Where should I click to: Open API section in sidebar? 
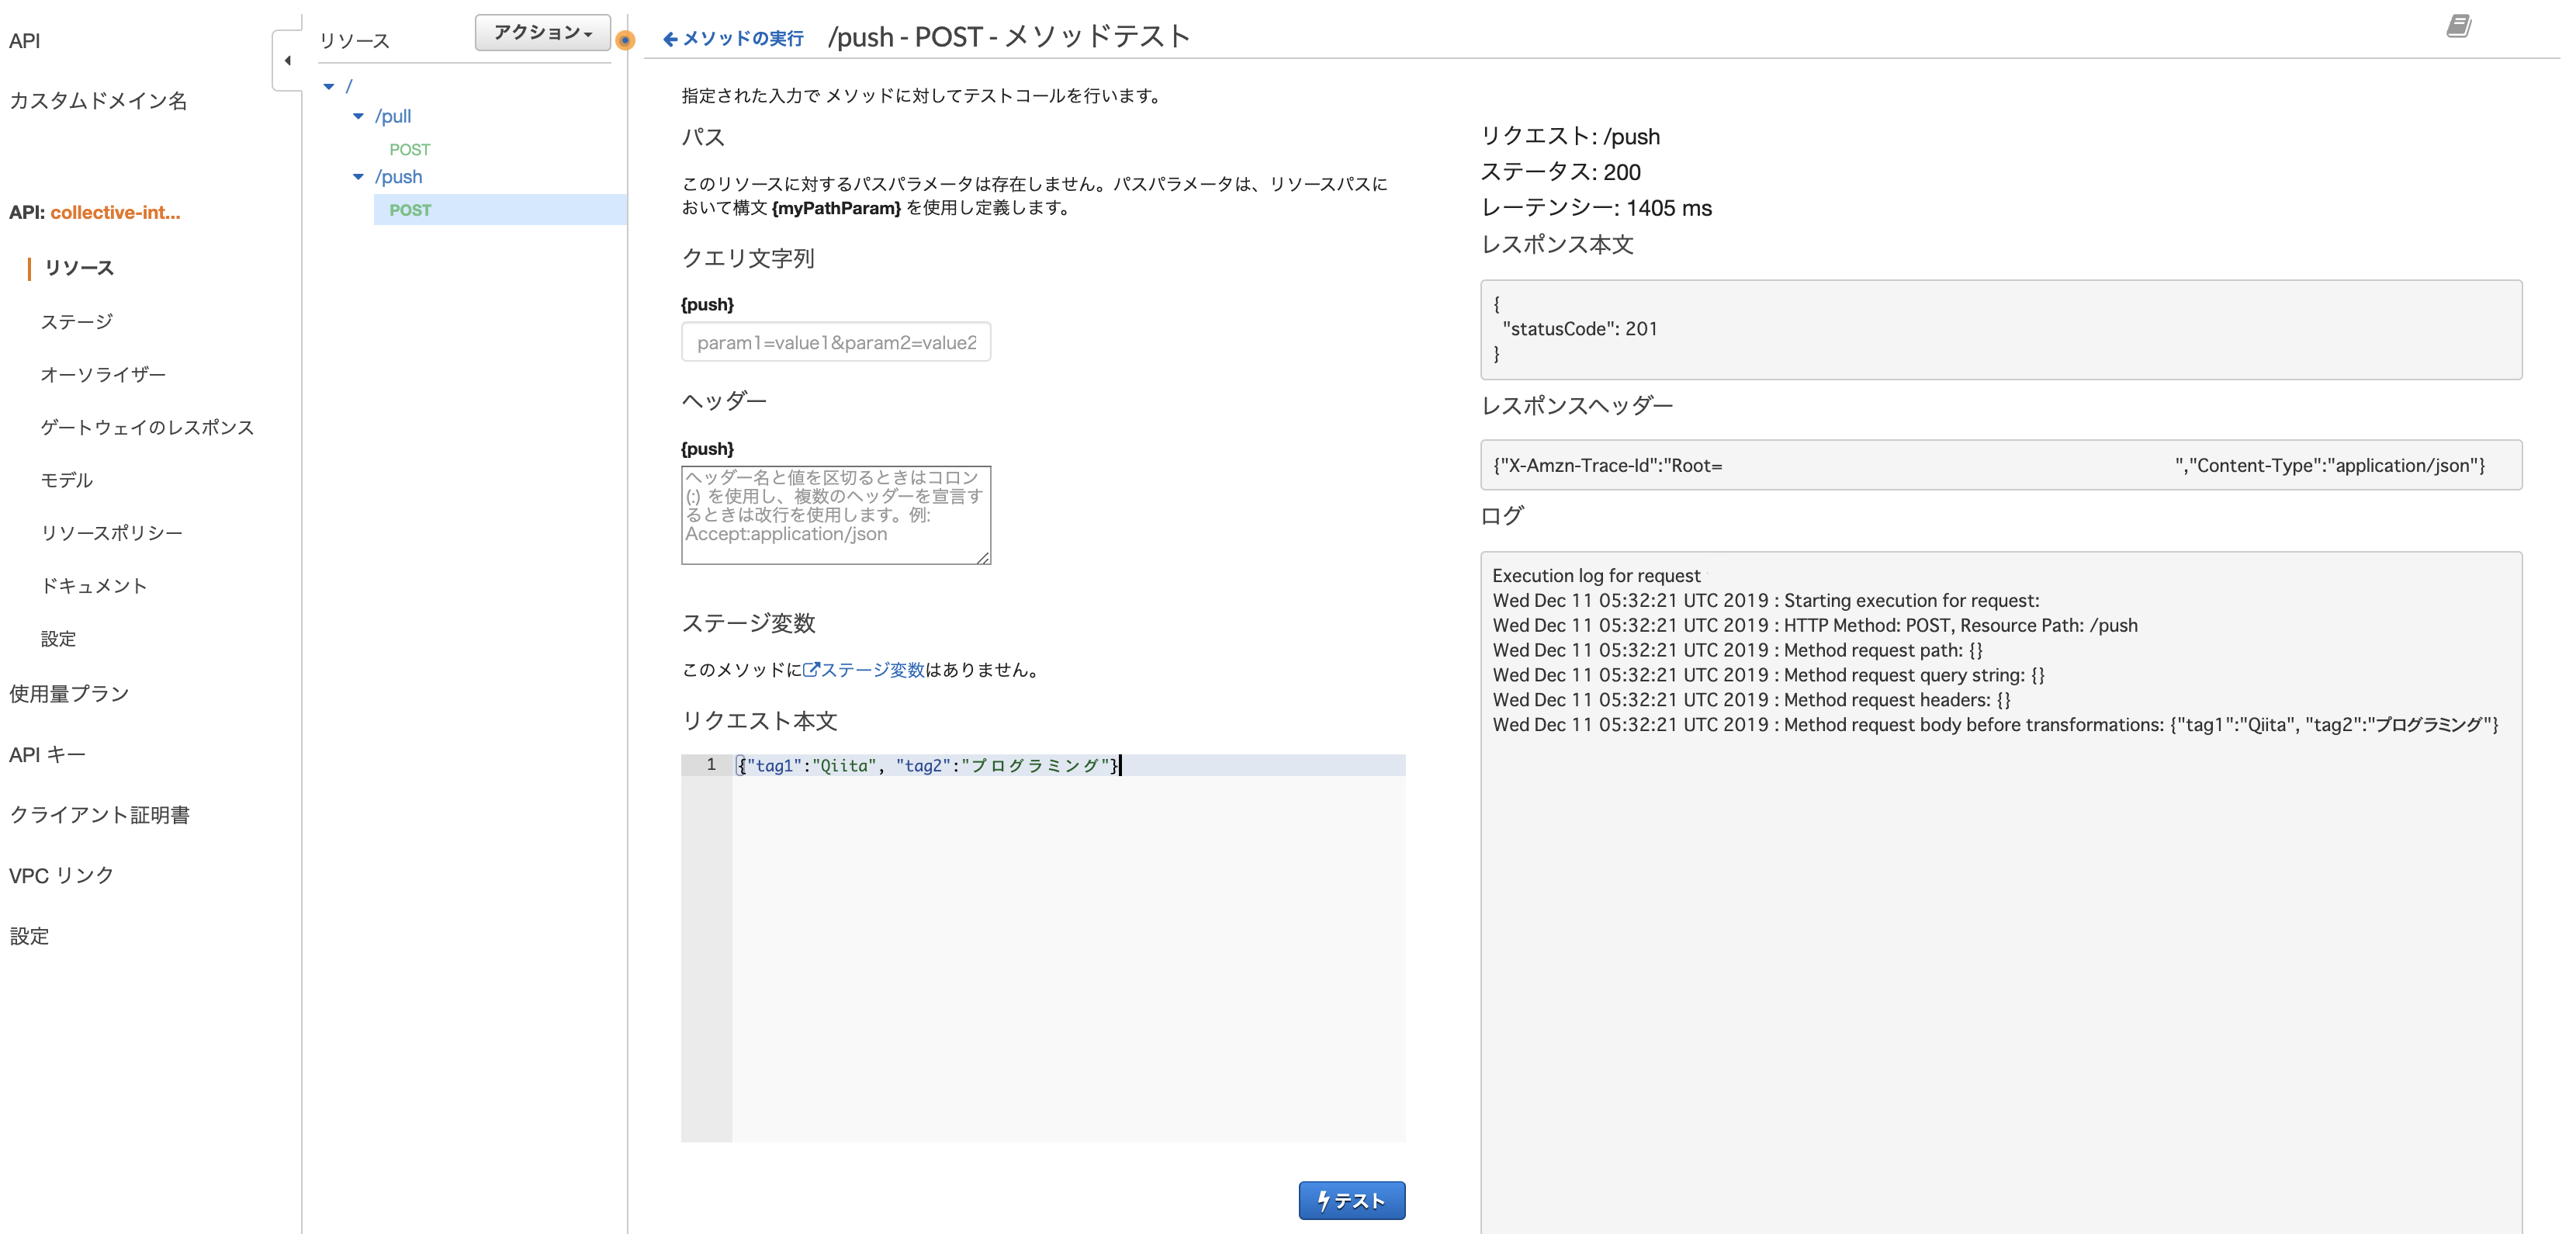click(25, 41)
